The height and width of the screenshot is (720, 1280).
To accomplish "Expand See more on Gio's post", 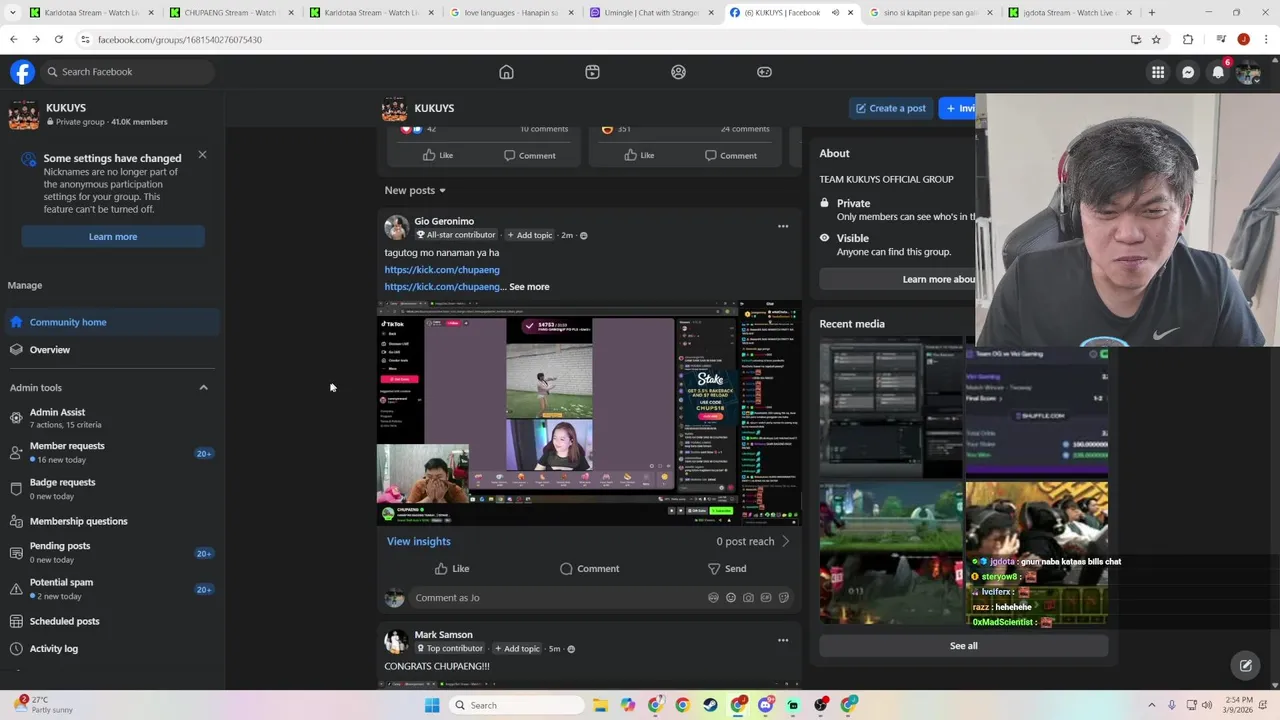I will [529, 287].
